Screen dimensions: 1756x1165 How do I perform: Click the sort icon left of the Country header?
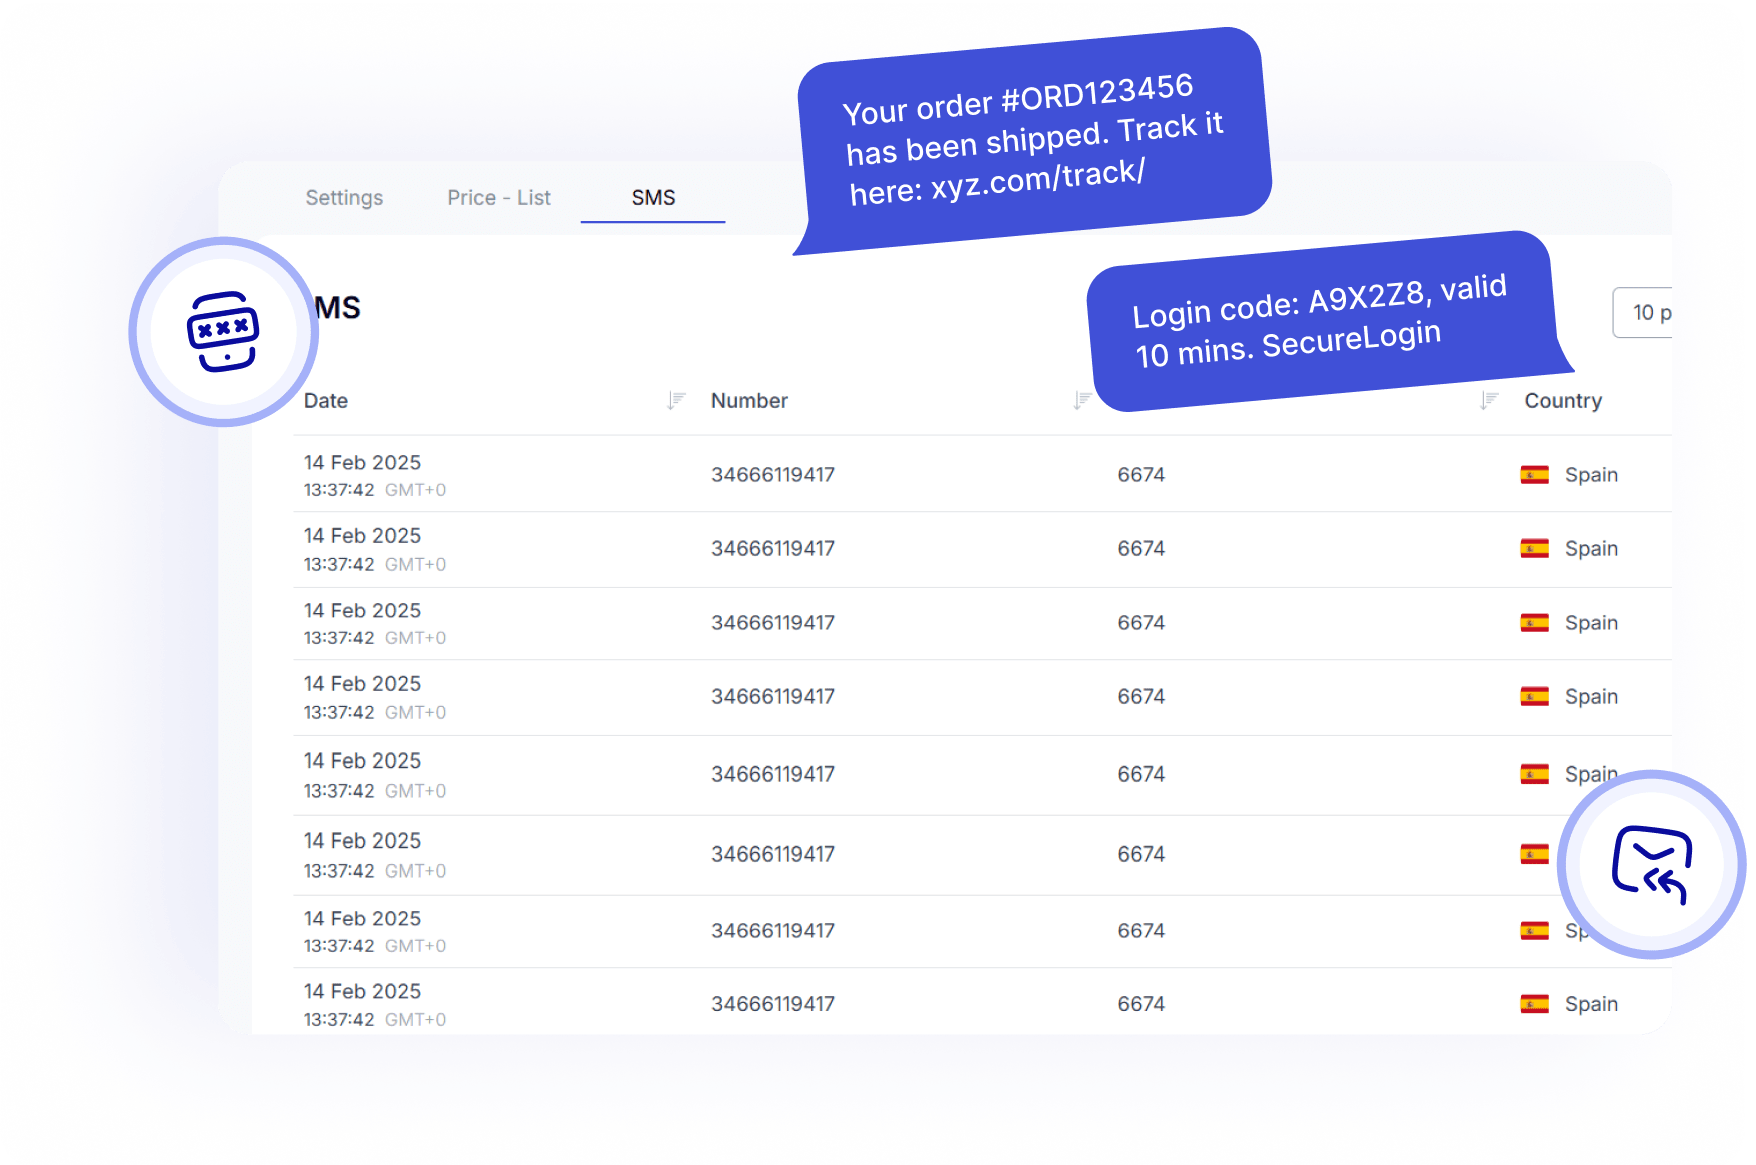point(1489,401)
